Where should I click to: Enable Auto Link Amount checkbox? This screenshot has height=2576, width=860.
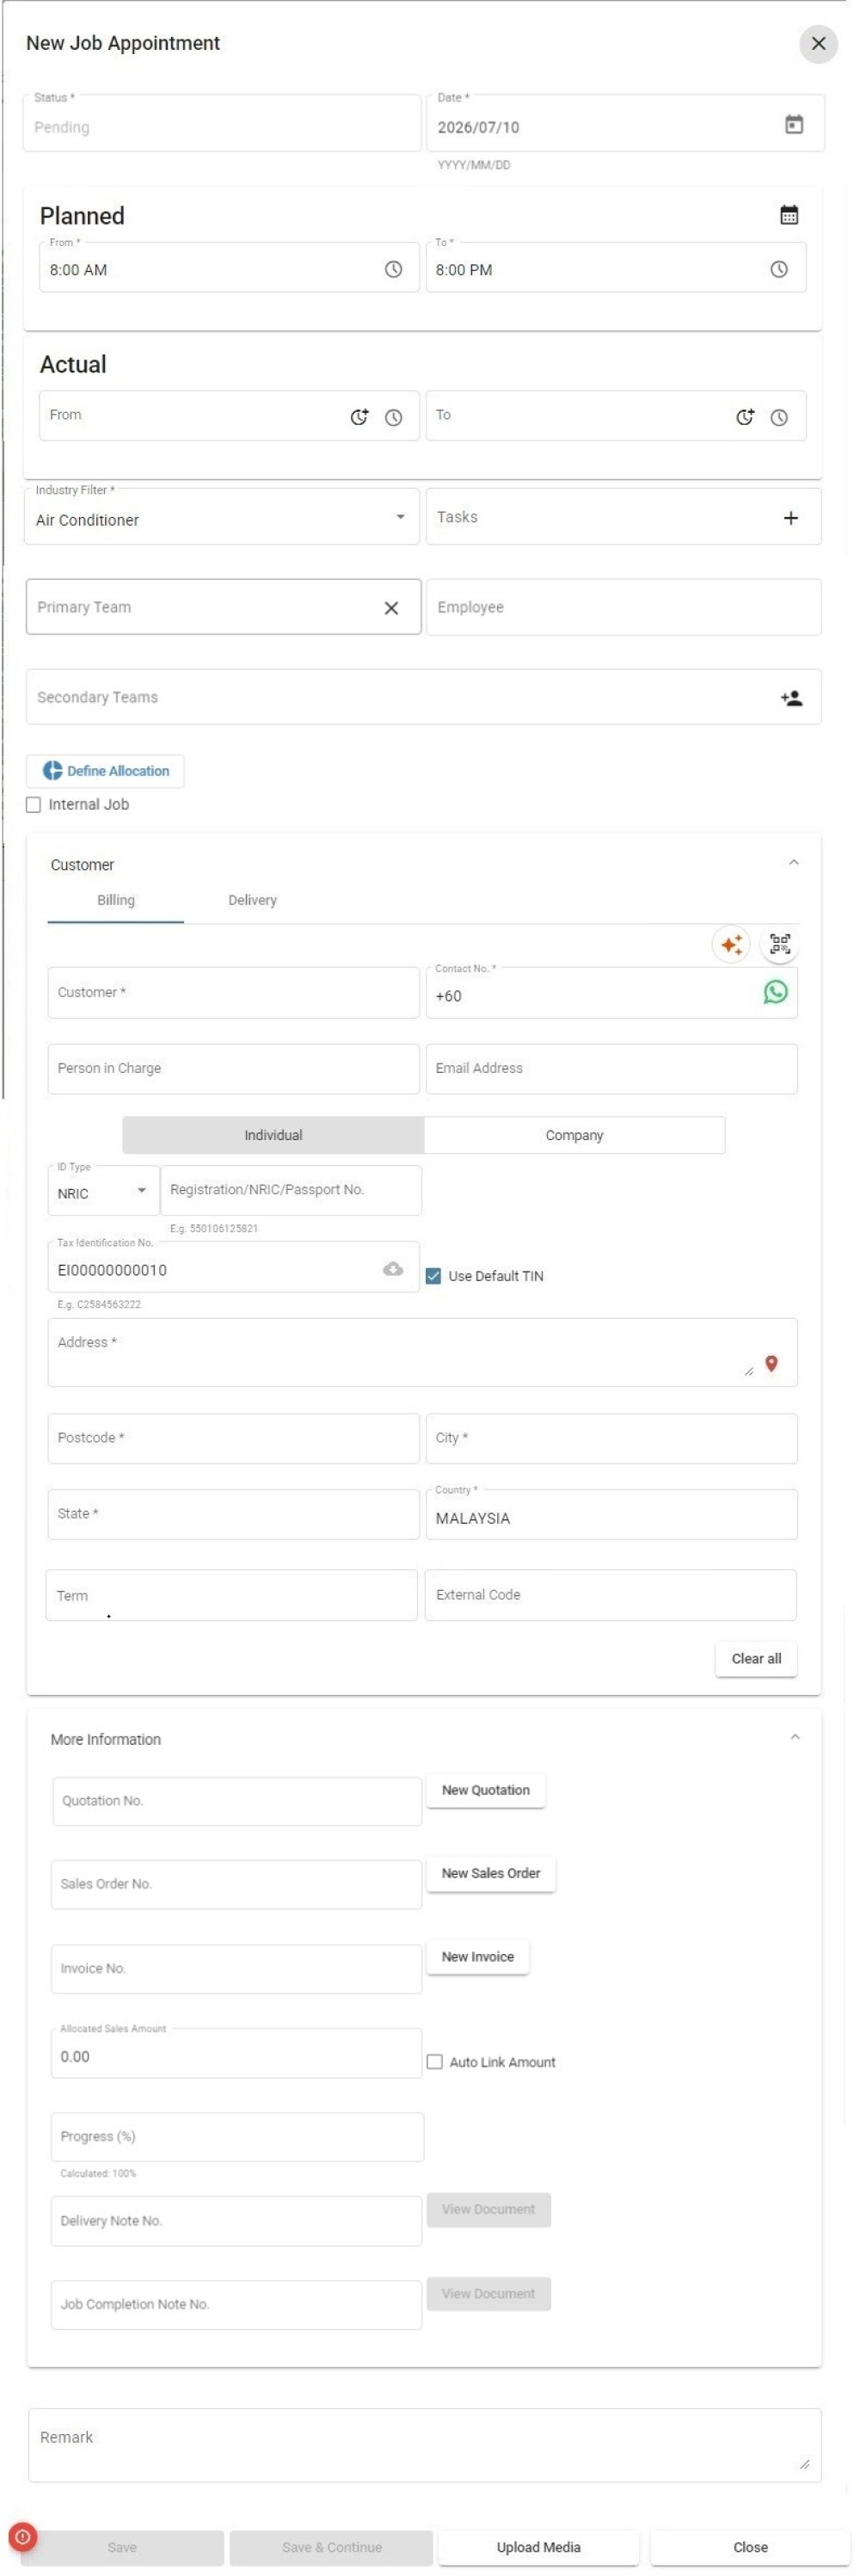pos(435,2062)
